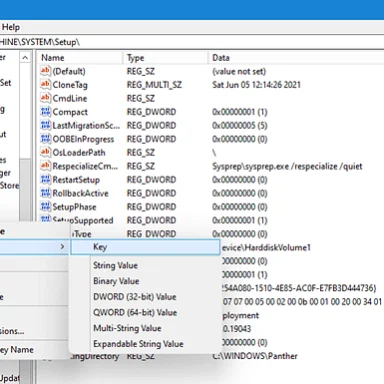Choose Expandable String Value entry
The height and width of the screenshot is (384, 384).
[138, 344]
